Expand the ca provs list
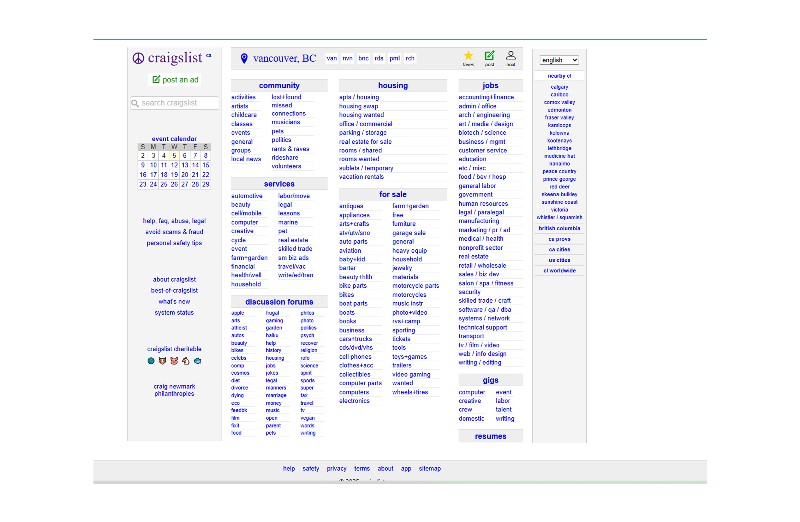This screenshot has height=522, width=800. (559, 239)
